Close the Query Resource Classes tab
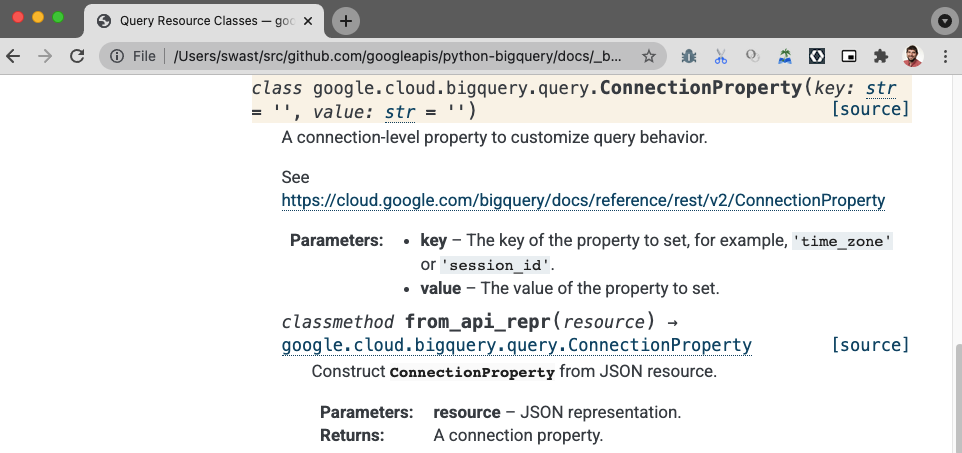962x453 pixels. coord(308,21)
